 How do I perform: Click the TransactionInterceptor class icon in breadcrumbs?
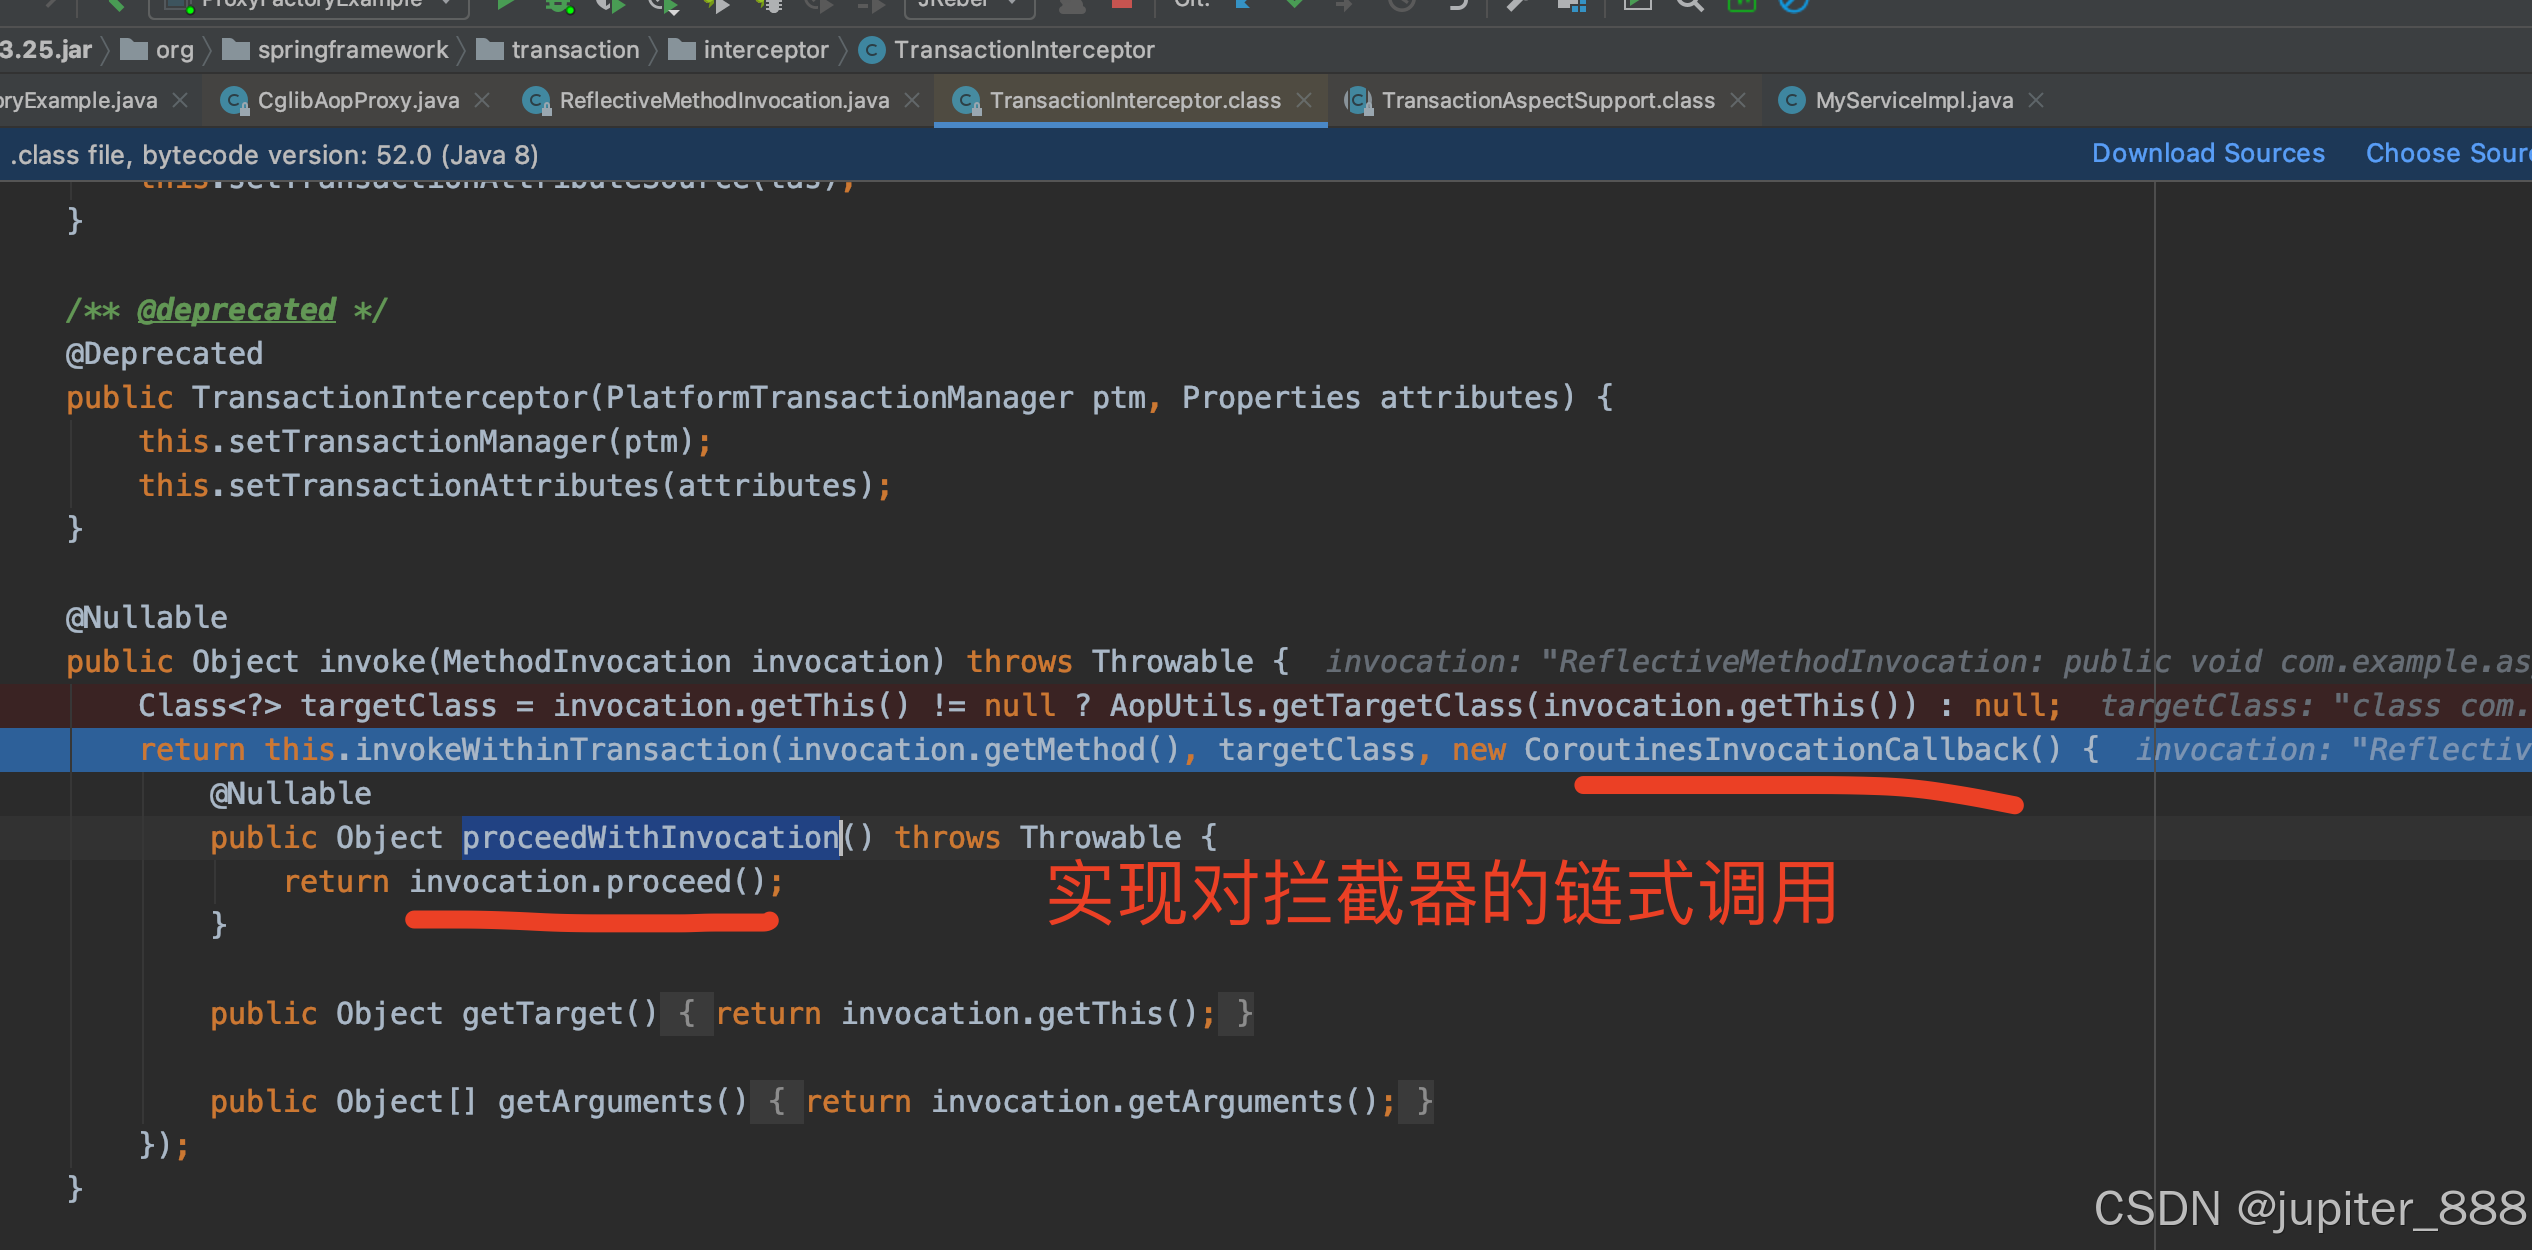(872, 50)
